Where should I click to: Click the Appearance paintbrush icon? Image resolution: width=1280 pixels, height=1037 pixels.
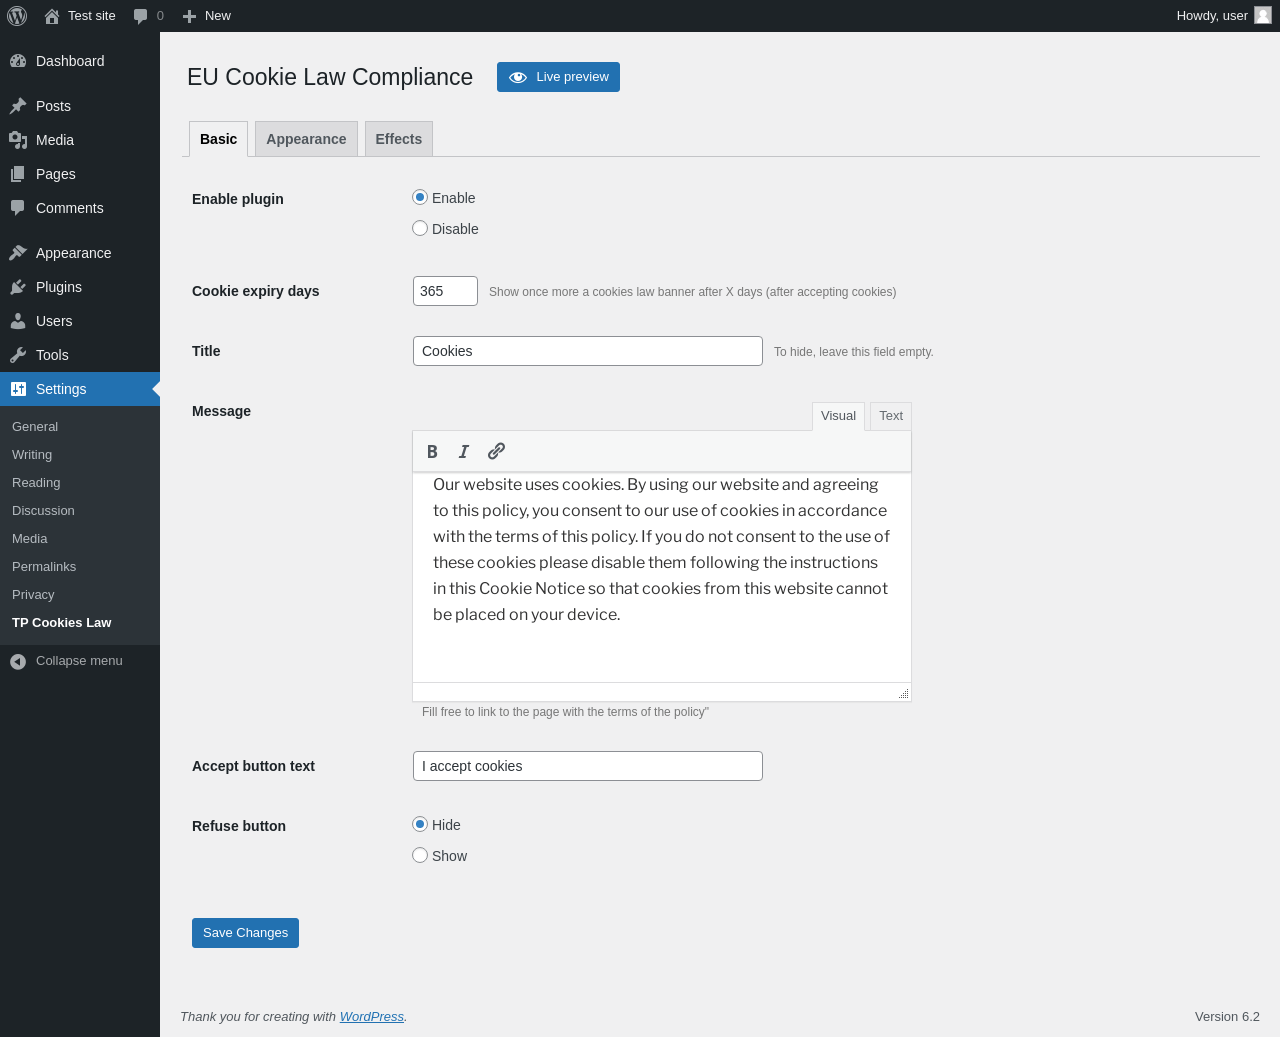click(18, 253)
